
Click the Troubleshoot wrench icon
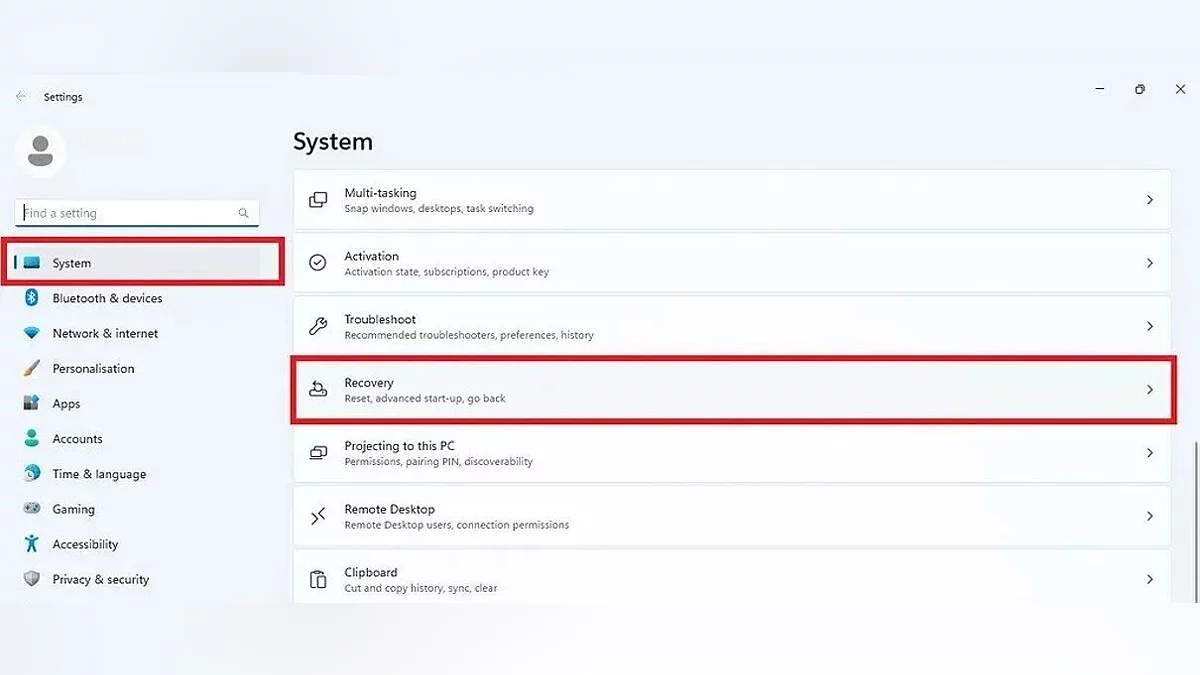tap(318, 326)
